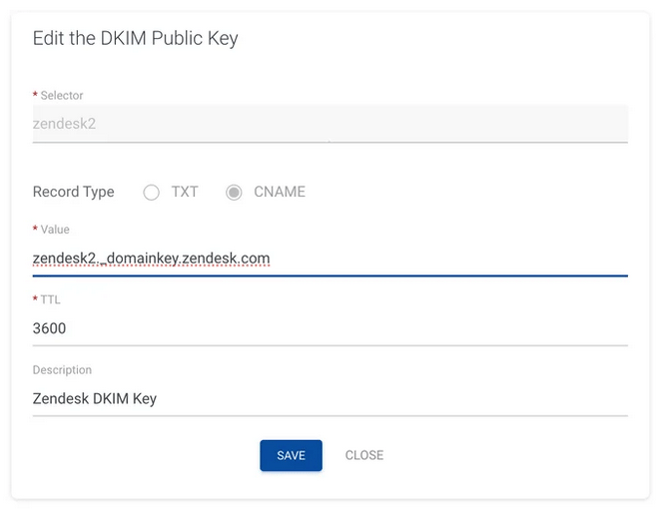Click the Selector field label
Screen dimensions: 657x510
click(x=62, y=96)
